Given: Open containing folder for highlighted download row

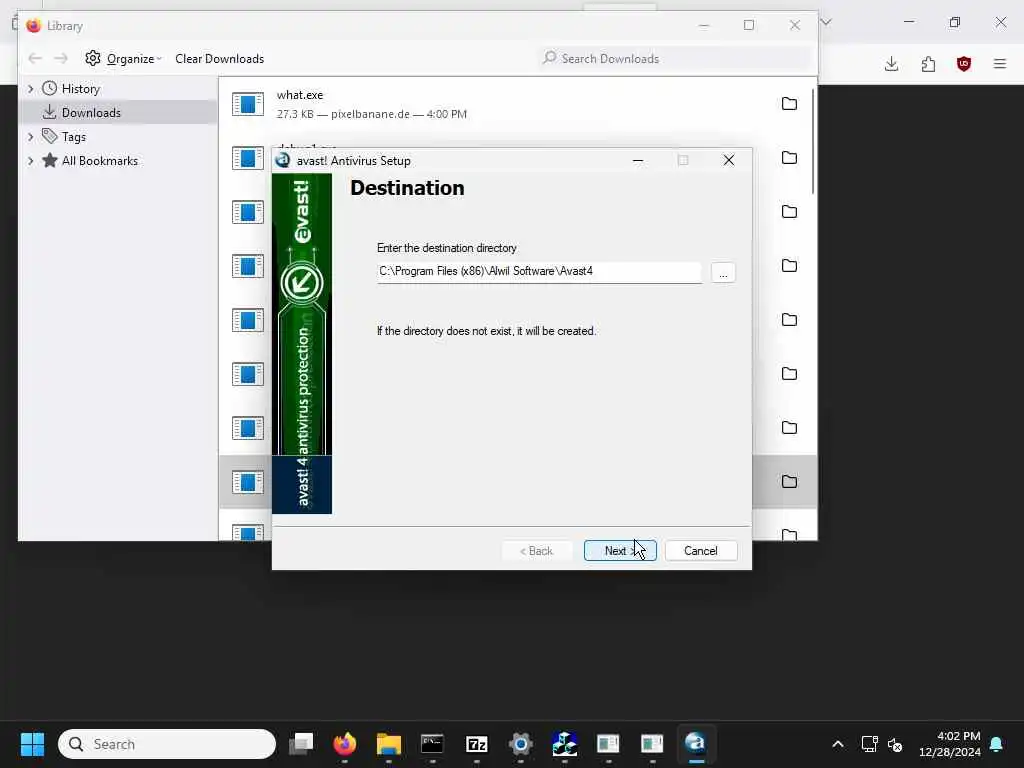Looking at the screenshot, I should 790,482.
